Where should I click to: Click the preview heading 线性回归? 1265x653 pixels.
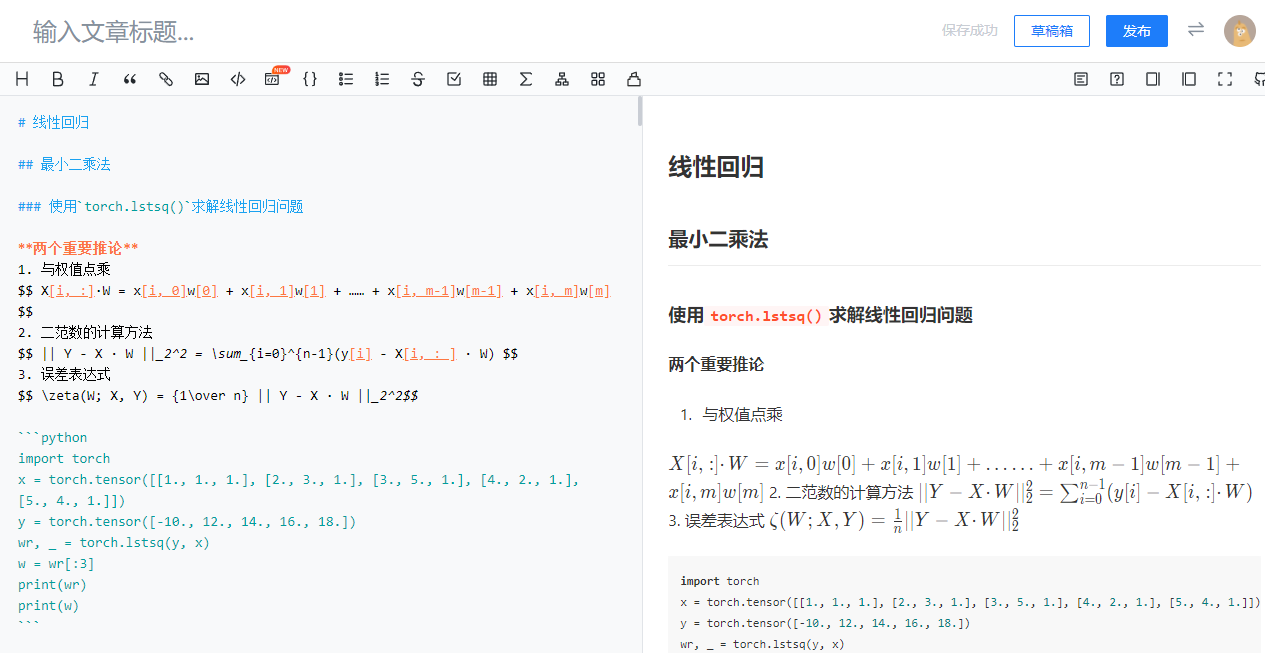716,167
